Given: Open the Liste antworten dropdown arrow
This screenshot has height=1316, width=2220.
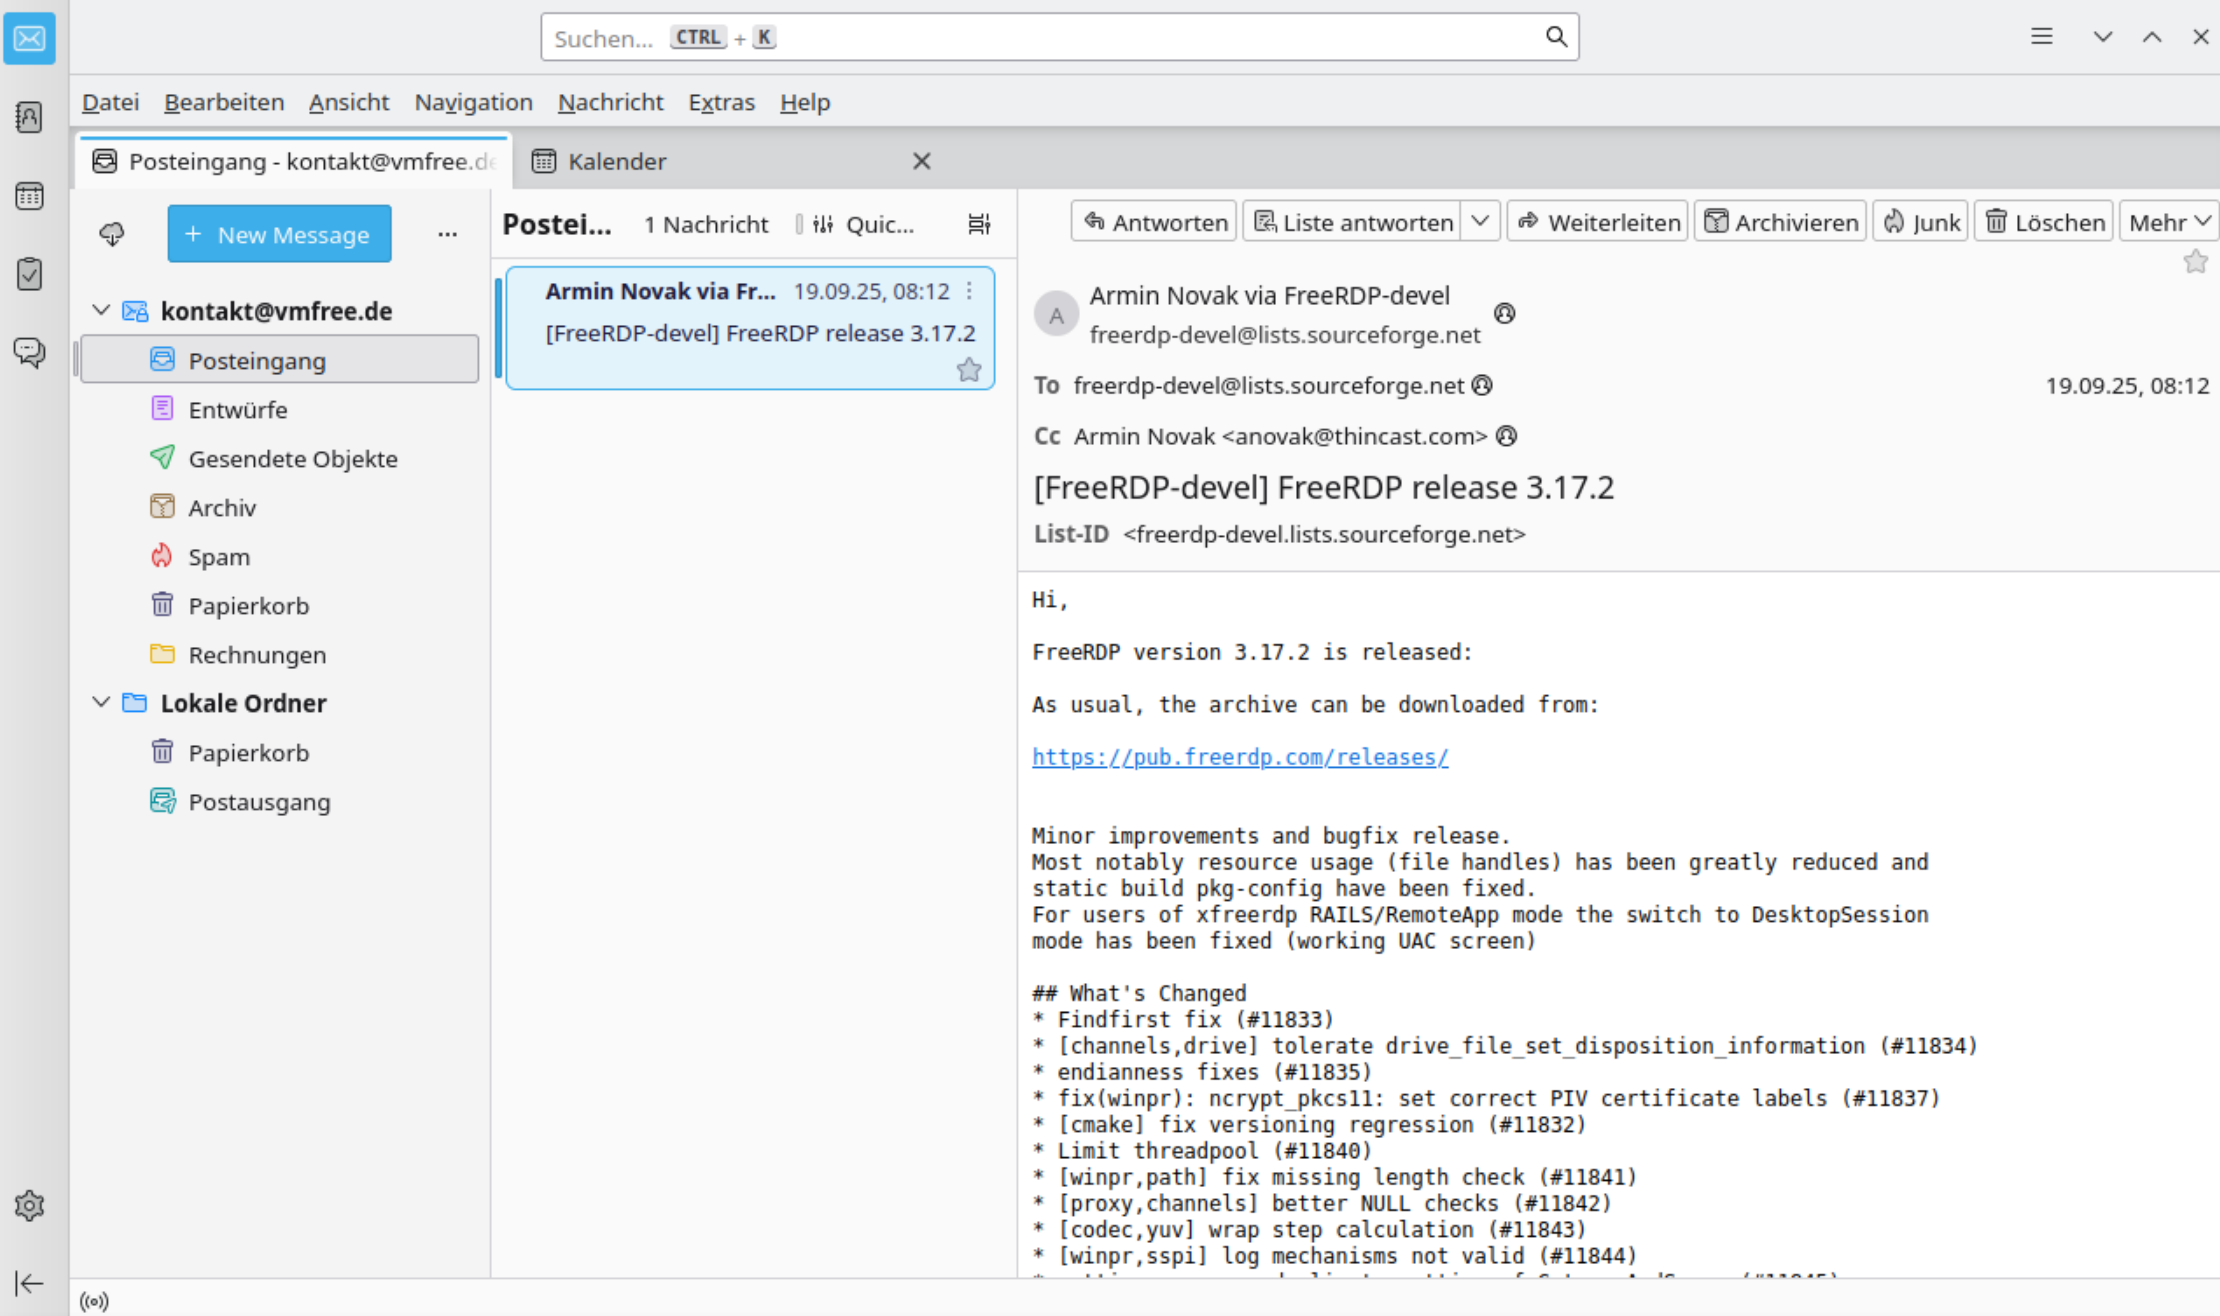Looking at the screenshot, I should click(x=1481, y=221).
